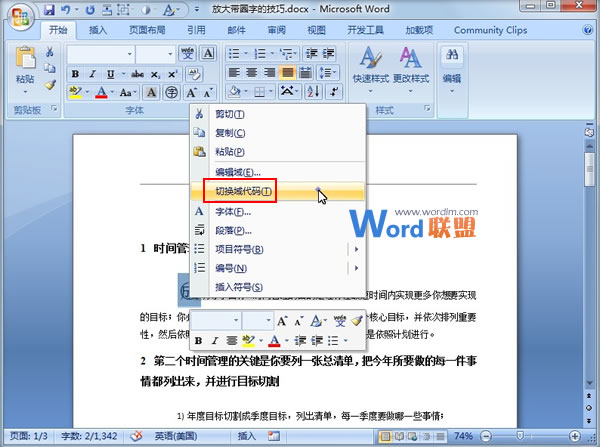Choose 切换域代码(T) in the context menu
600x447 pixels.
pos(277,191)
